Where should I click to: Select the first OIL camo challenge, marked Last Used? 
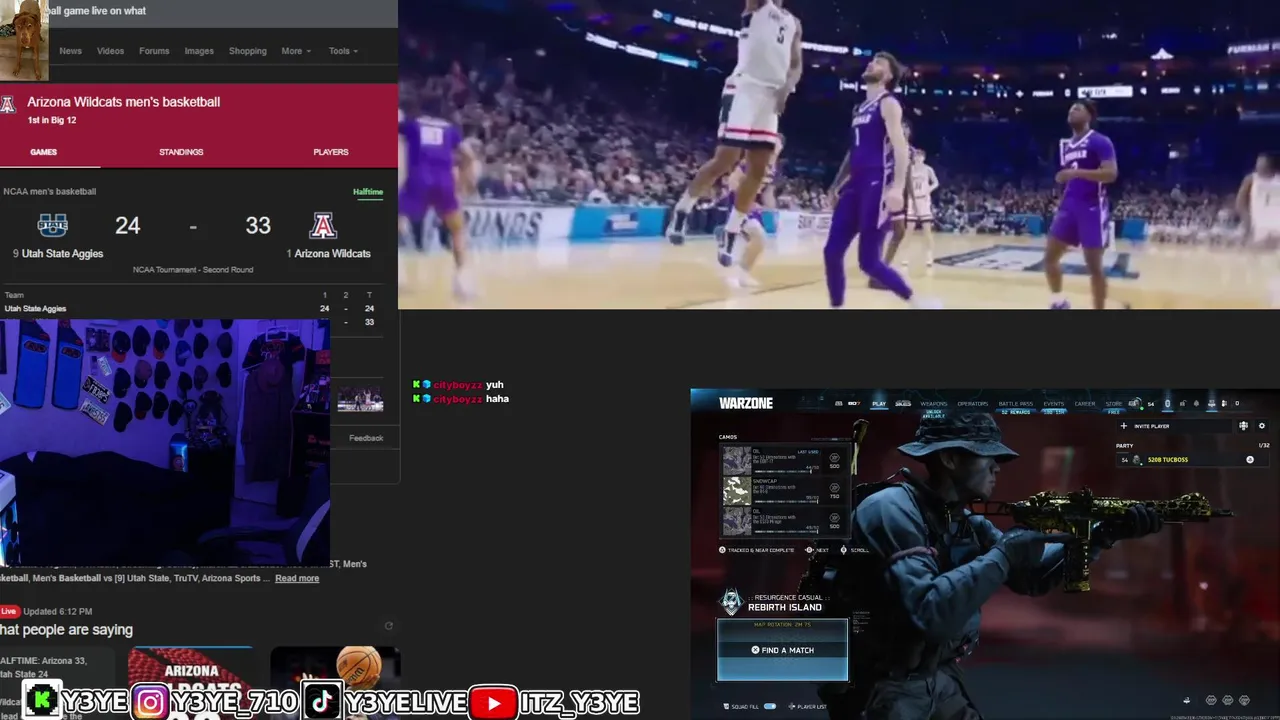tap(785, 461)
